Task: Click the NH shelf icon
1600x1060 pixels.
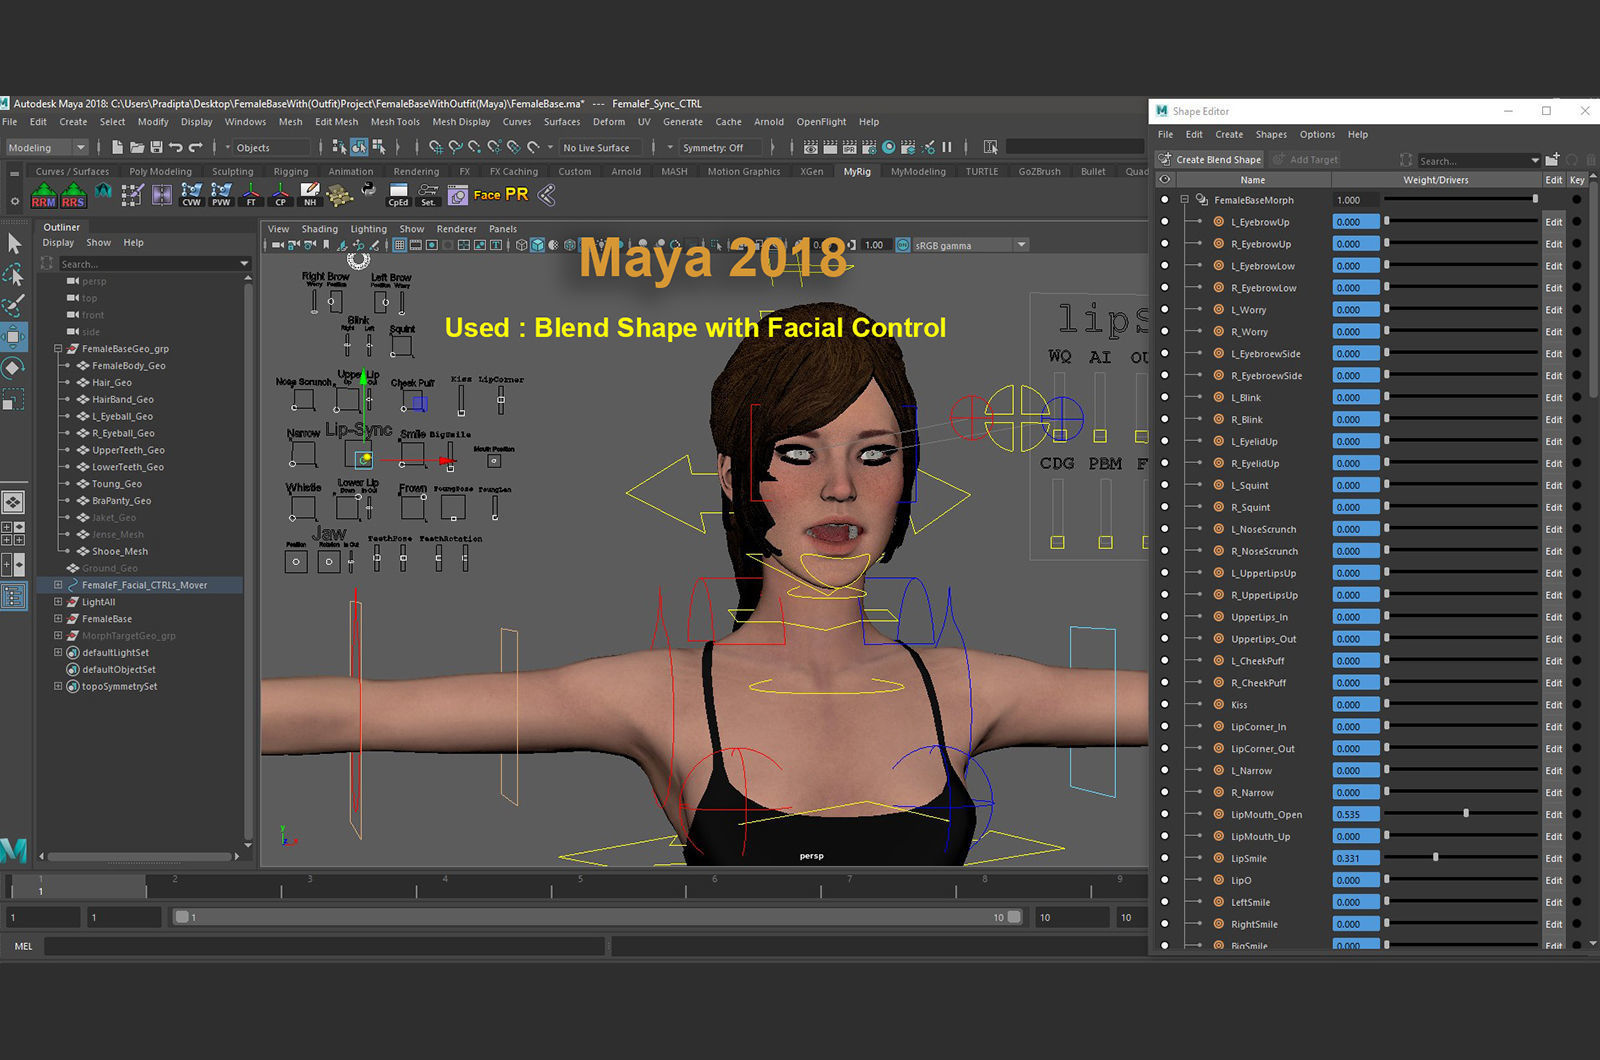Action: click(x=310, y=194)
